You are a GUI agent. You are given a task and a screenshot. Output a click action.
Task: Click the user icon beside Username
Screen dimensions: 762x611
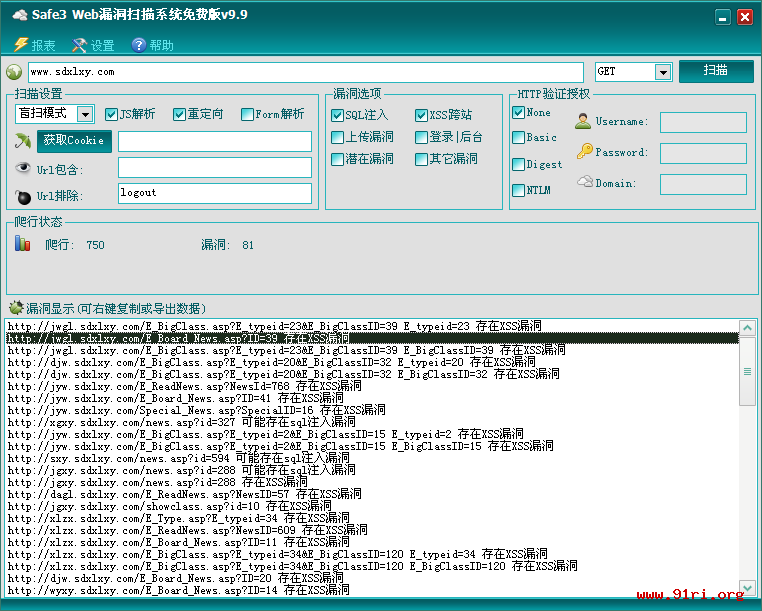[583, 121]
